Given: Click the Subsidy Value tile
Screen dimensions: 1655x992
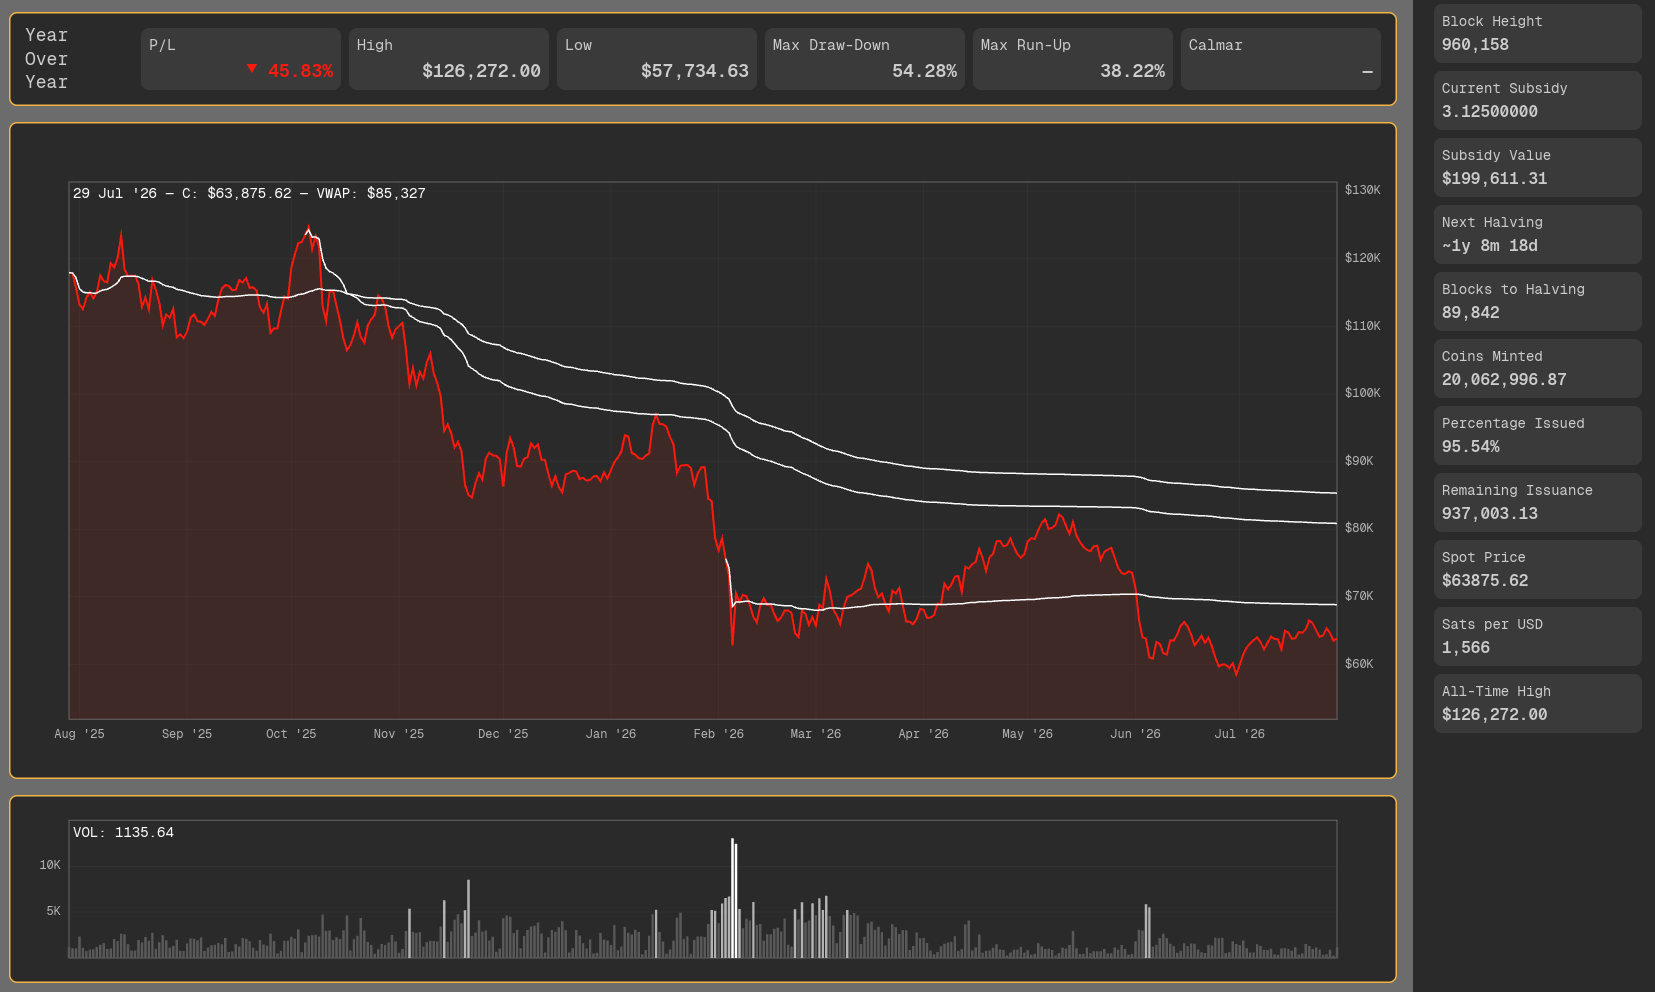Looking at the screenshot, I should point(1538,167).
